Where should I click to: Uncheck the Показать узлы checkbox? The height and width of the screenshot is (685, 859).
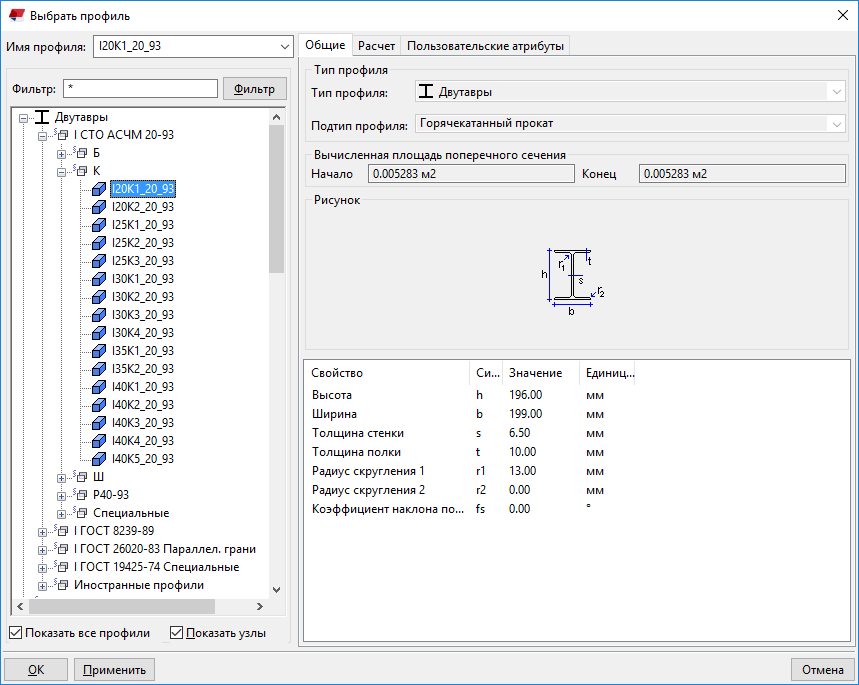click(177, 633)
